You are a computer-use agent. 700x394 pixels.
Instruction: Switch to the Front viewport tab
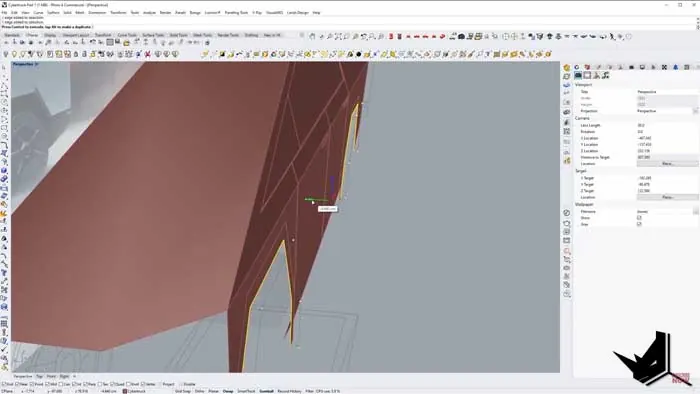click(51, 377)
